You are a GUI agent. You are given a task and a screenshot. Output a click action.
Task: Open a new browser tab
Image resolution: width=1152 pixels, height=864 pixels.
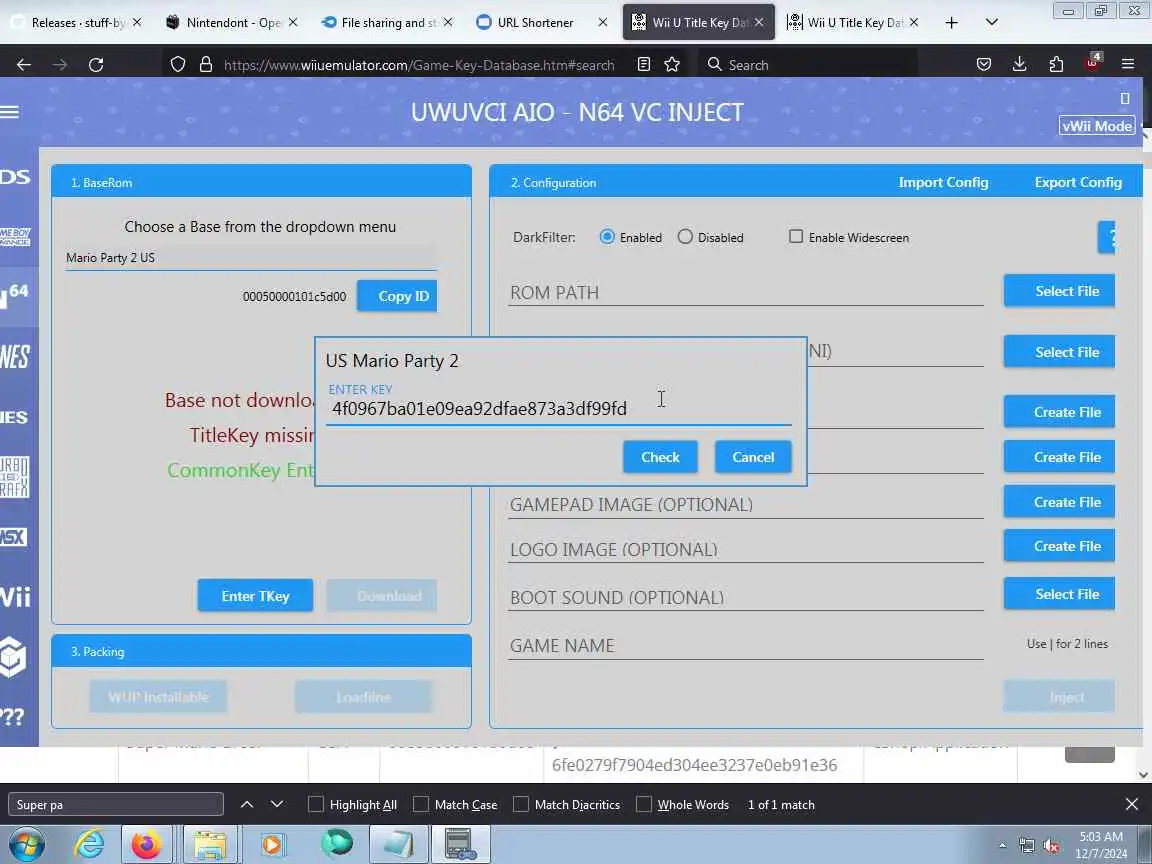[x=951, y=23]
